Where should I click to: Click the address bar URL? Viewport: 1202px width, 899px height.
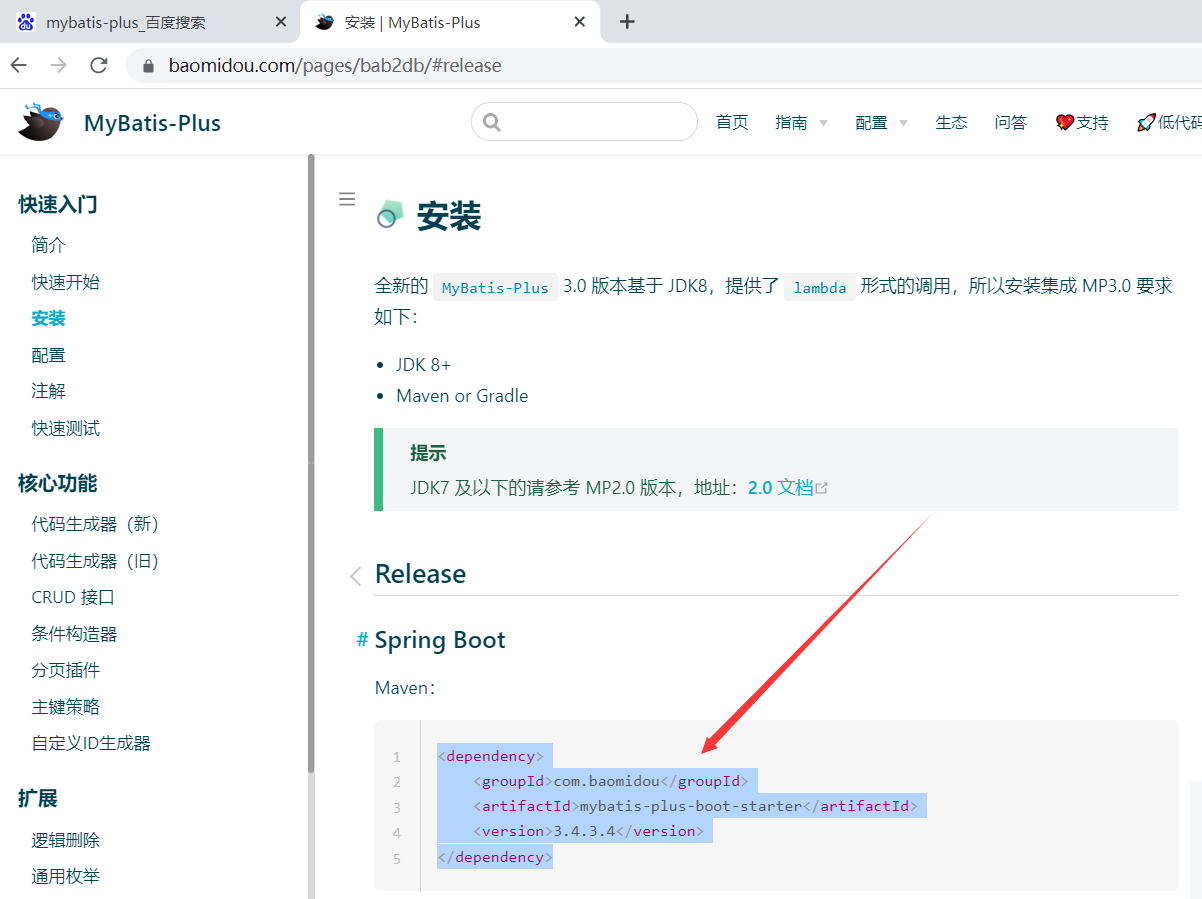tap(335, 66)
